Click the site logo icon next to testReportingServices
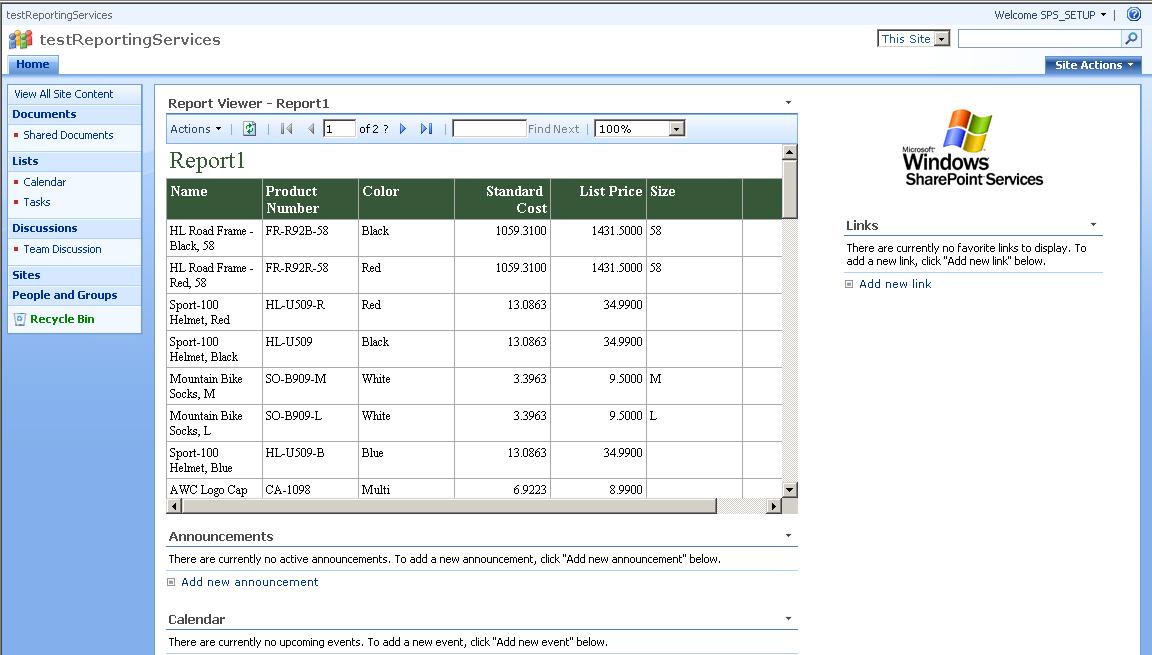The height and width of the screenshot is (655, 1152). 21,40
